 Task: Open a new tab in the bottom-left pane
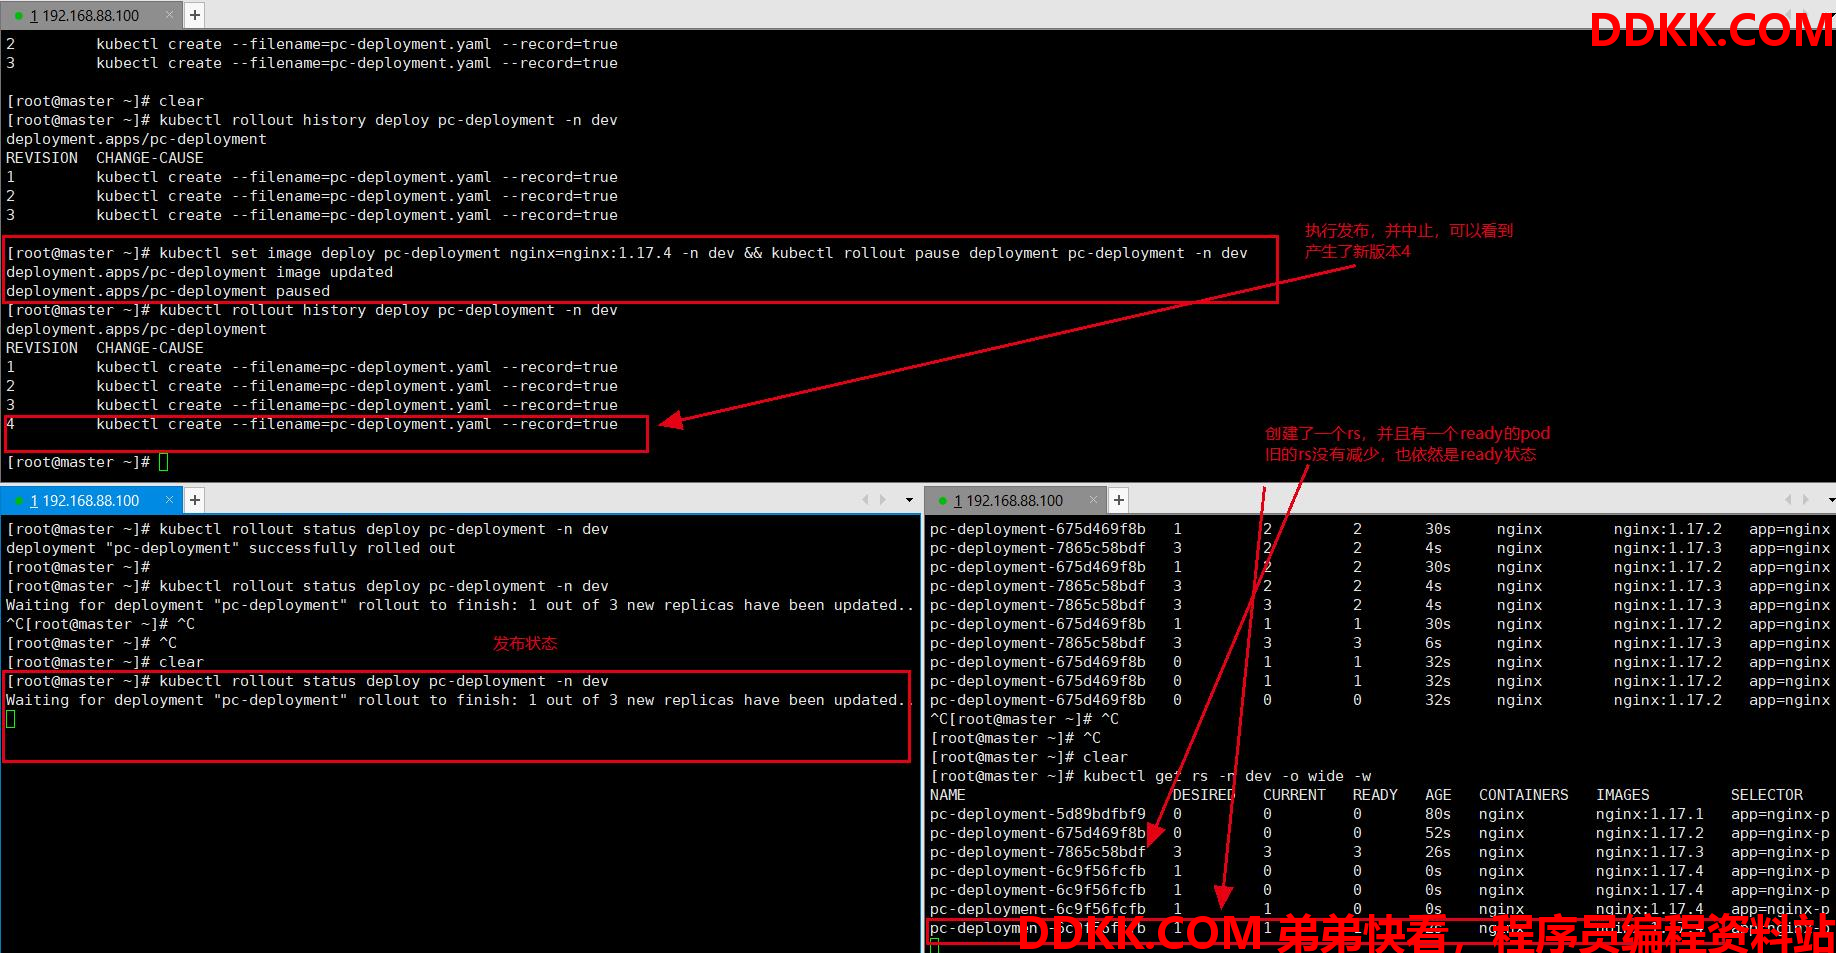point(195,500)
